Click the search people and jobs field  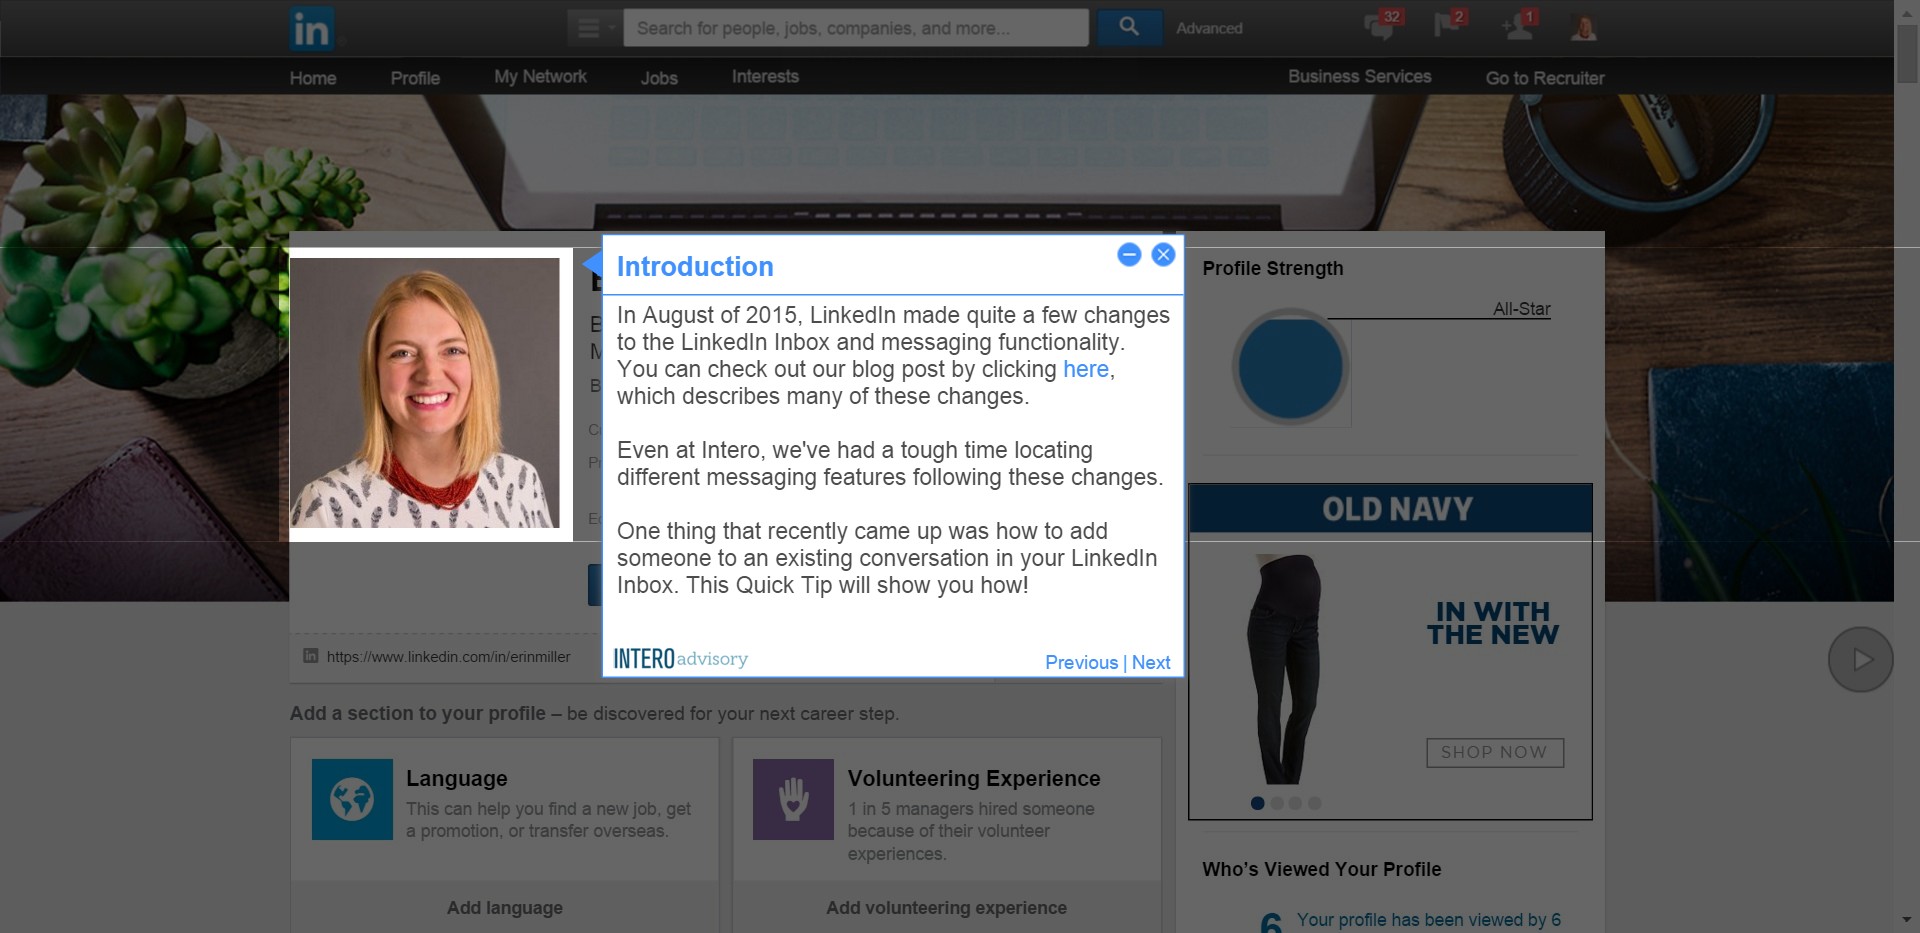tap(856, 28)
